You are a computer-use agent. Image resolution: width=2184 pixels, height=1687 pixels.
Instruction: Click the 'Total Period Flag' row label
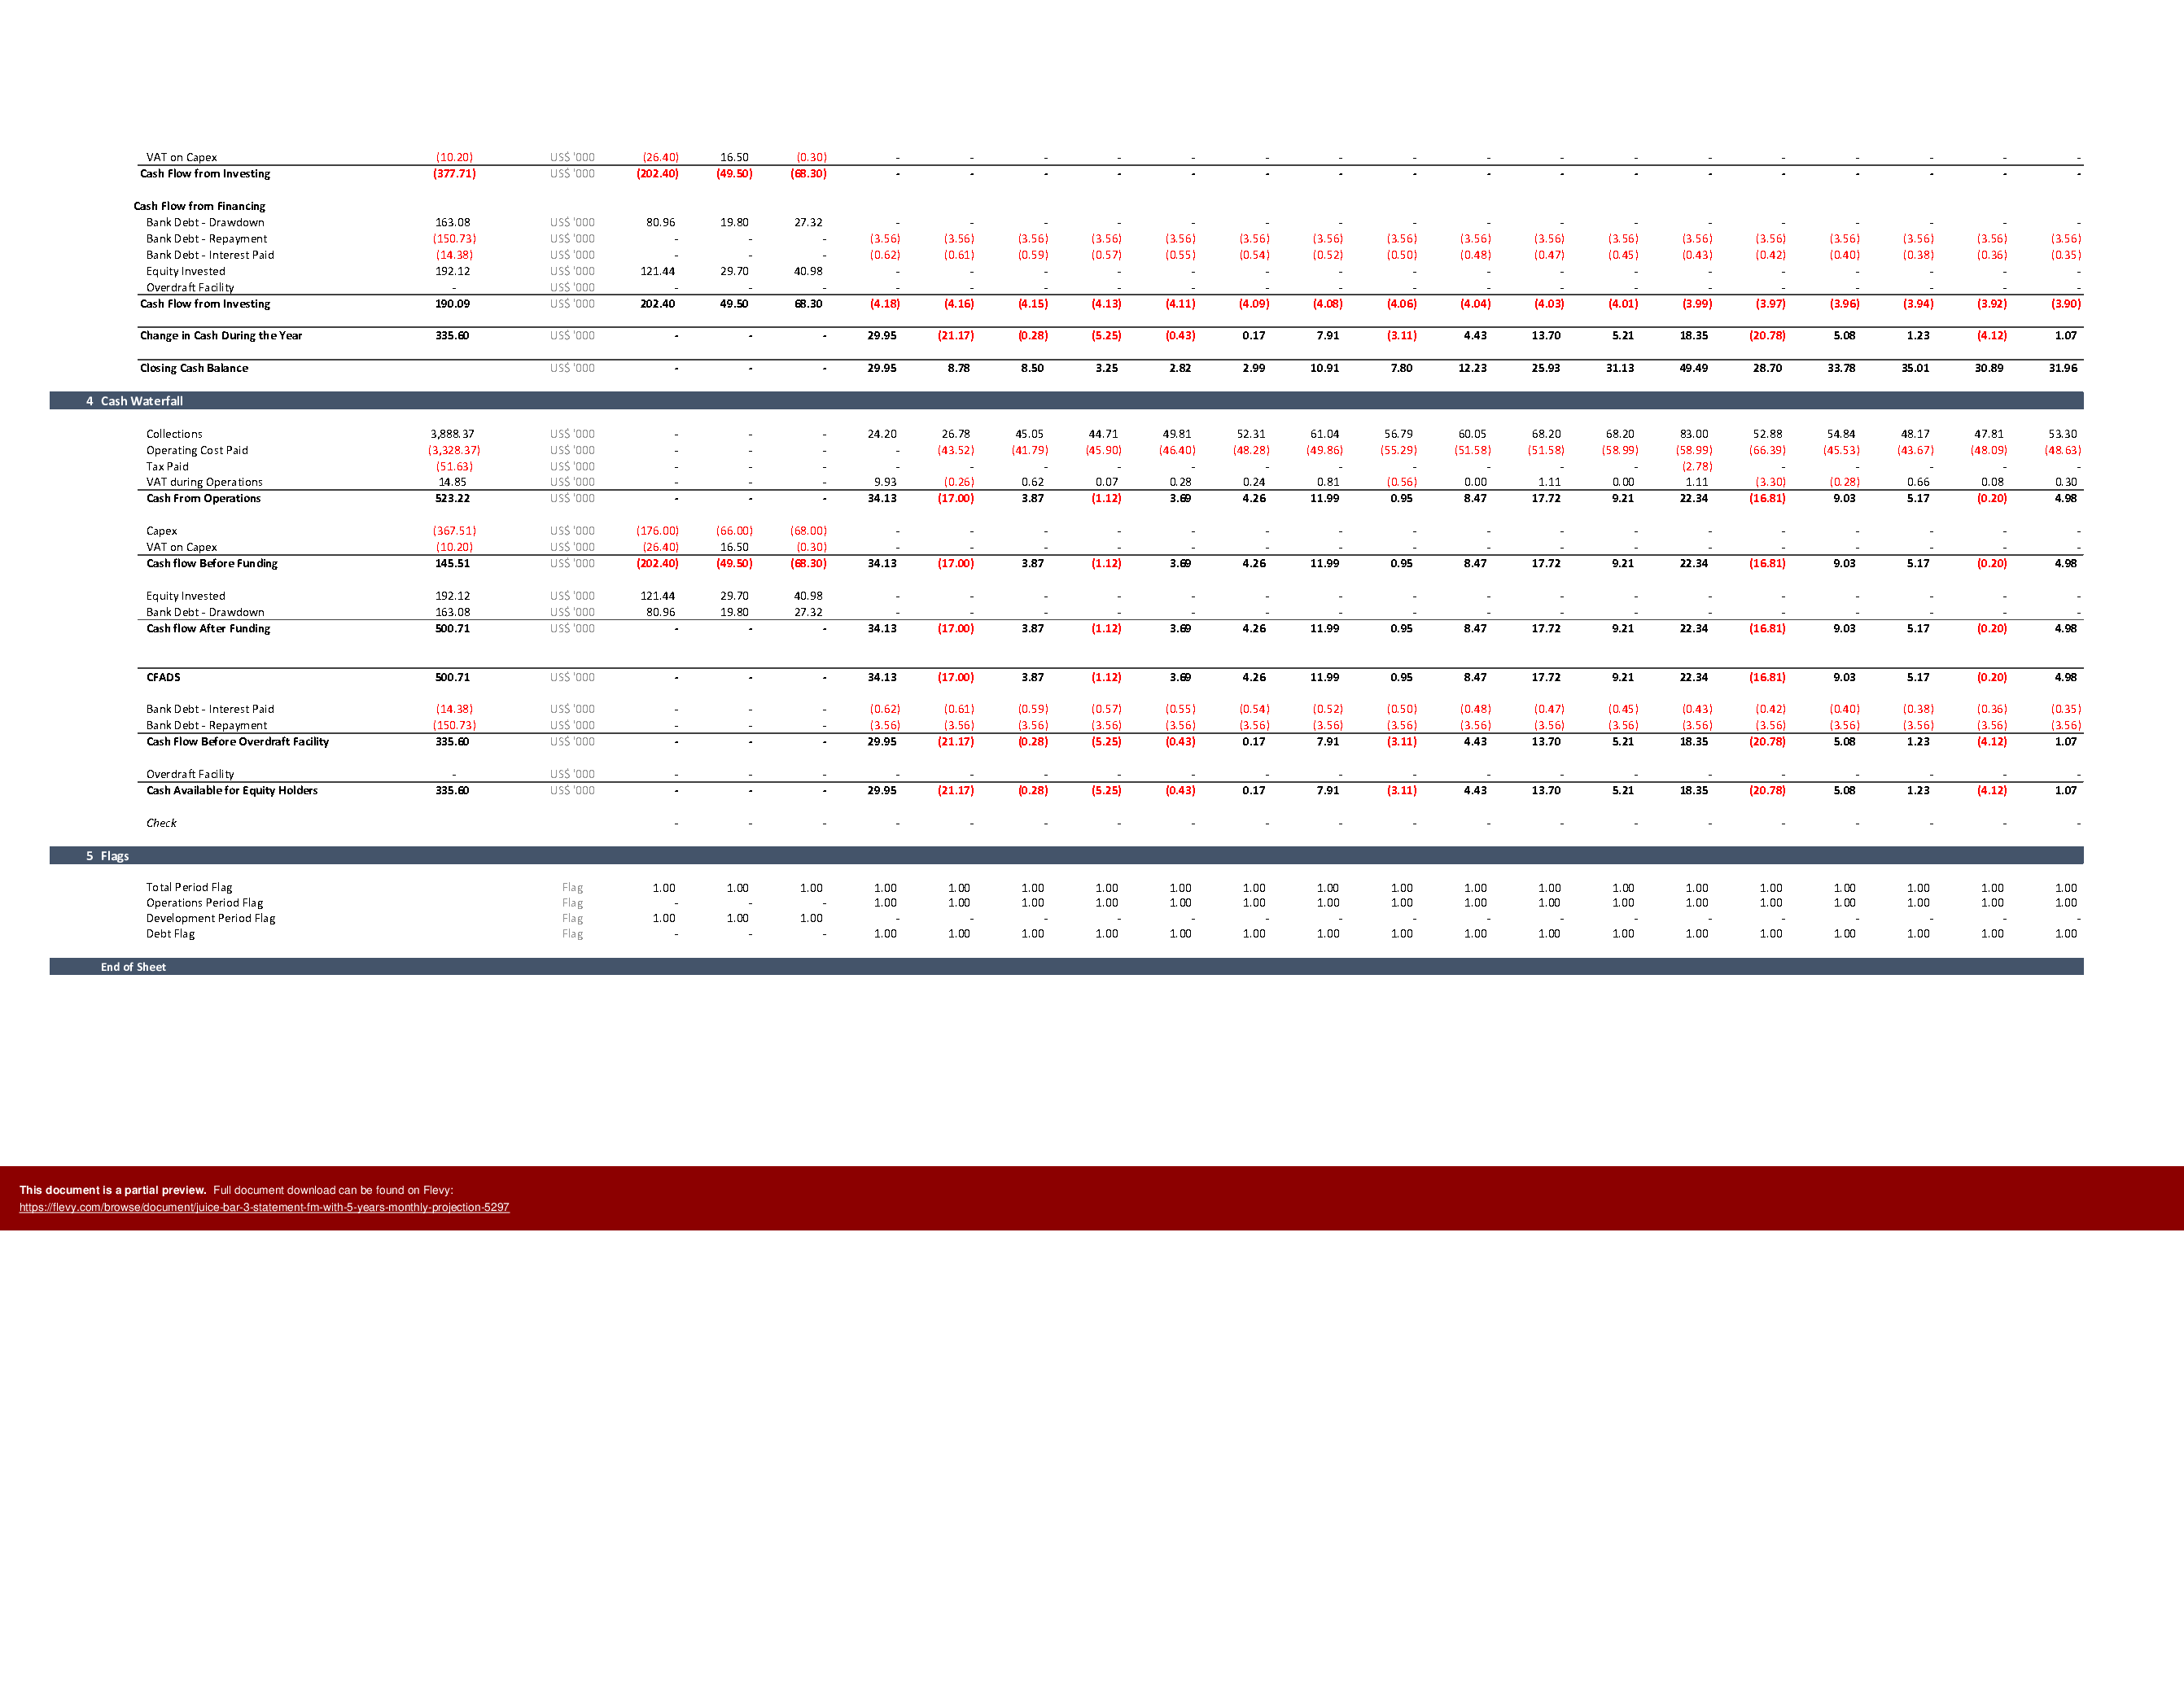pyautogui.click(x=189, y=887)
